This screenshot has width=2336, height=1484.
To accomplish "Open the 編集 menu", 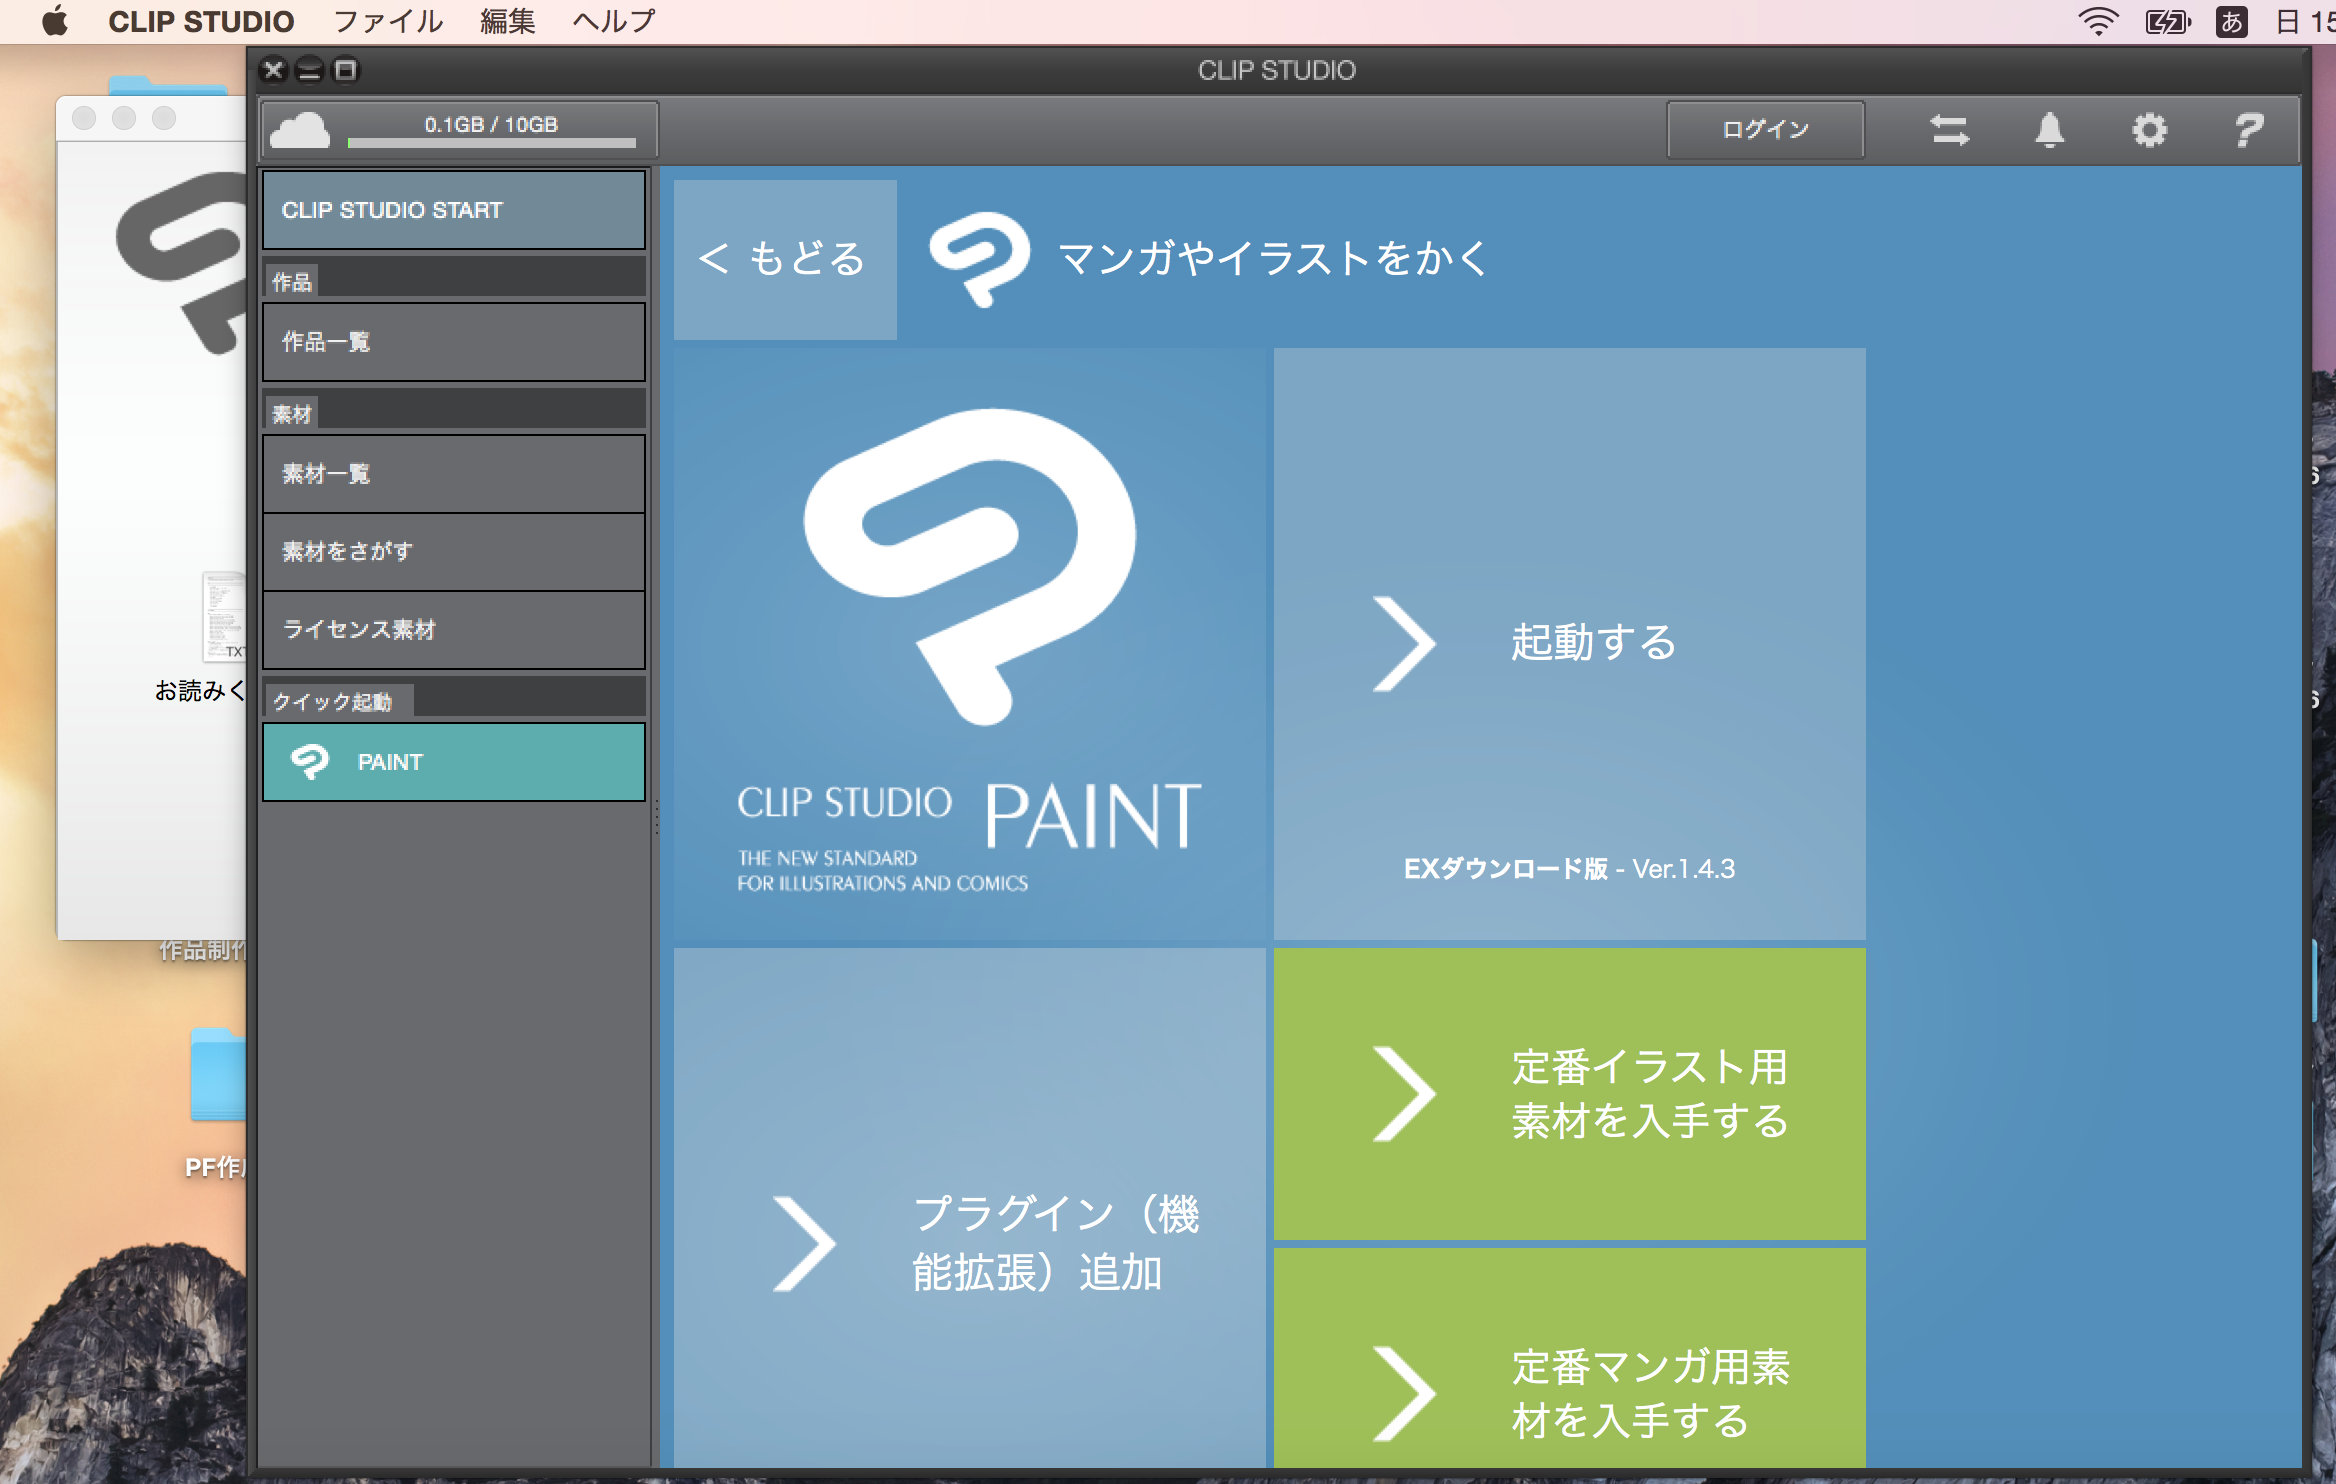I will (507, 21).
